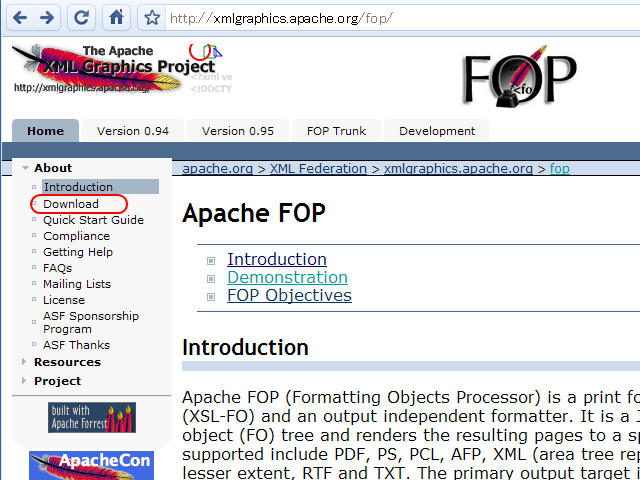Open the Version 0.95 tab
Screen dimensions: 640x480
coord(238,131)
